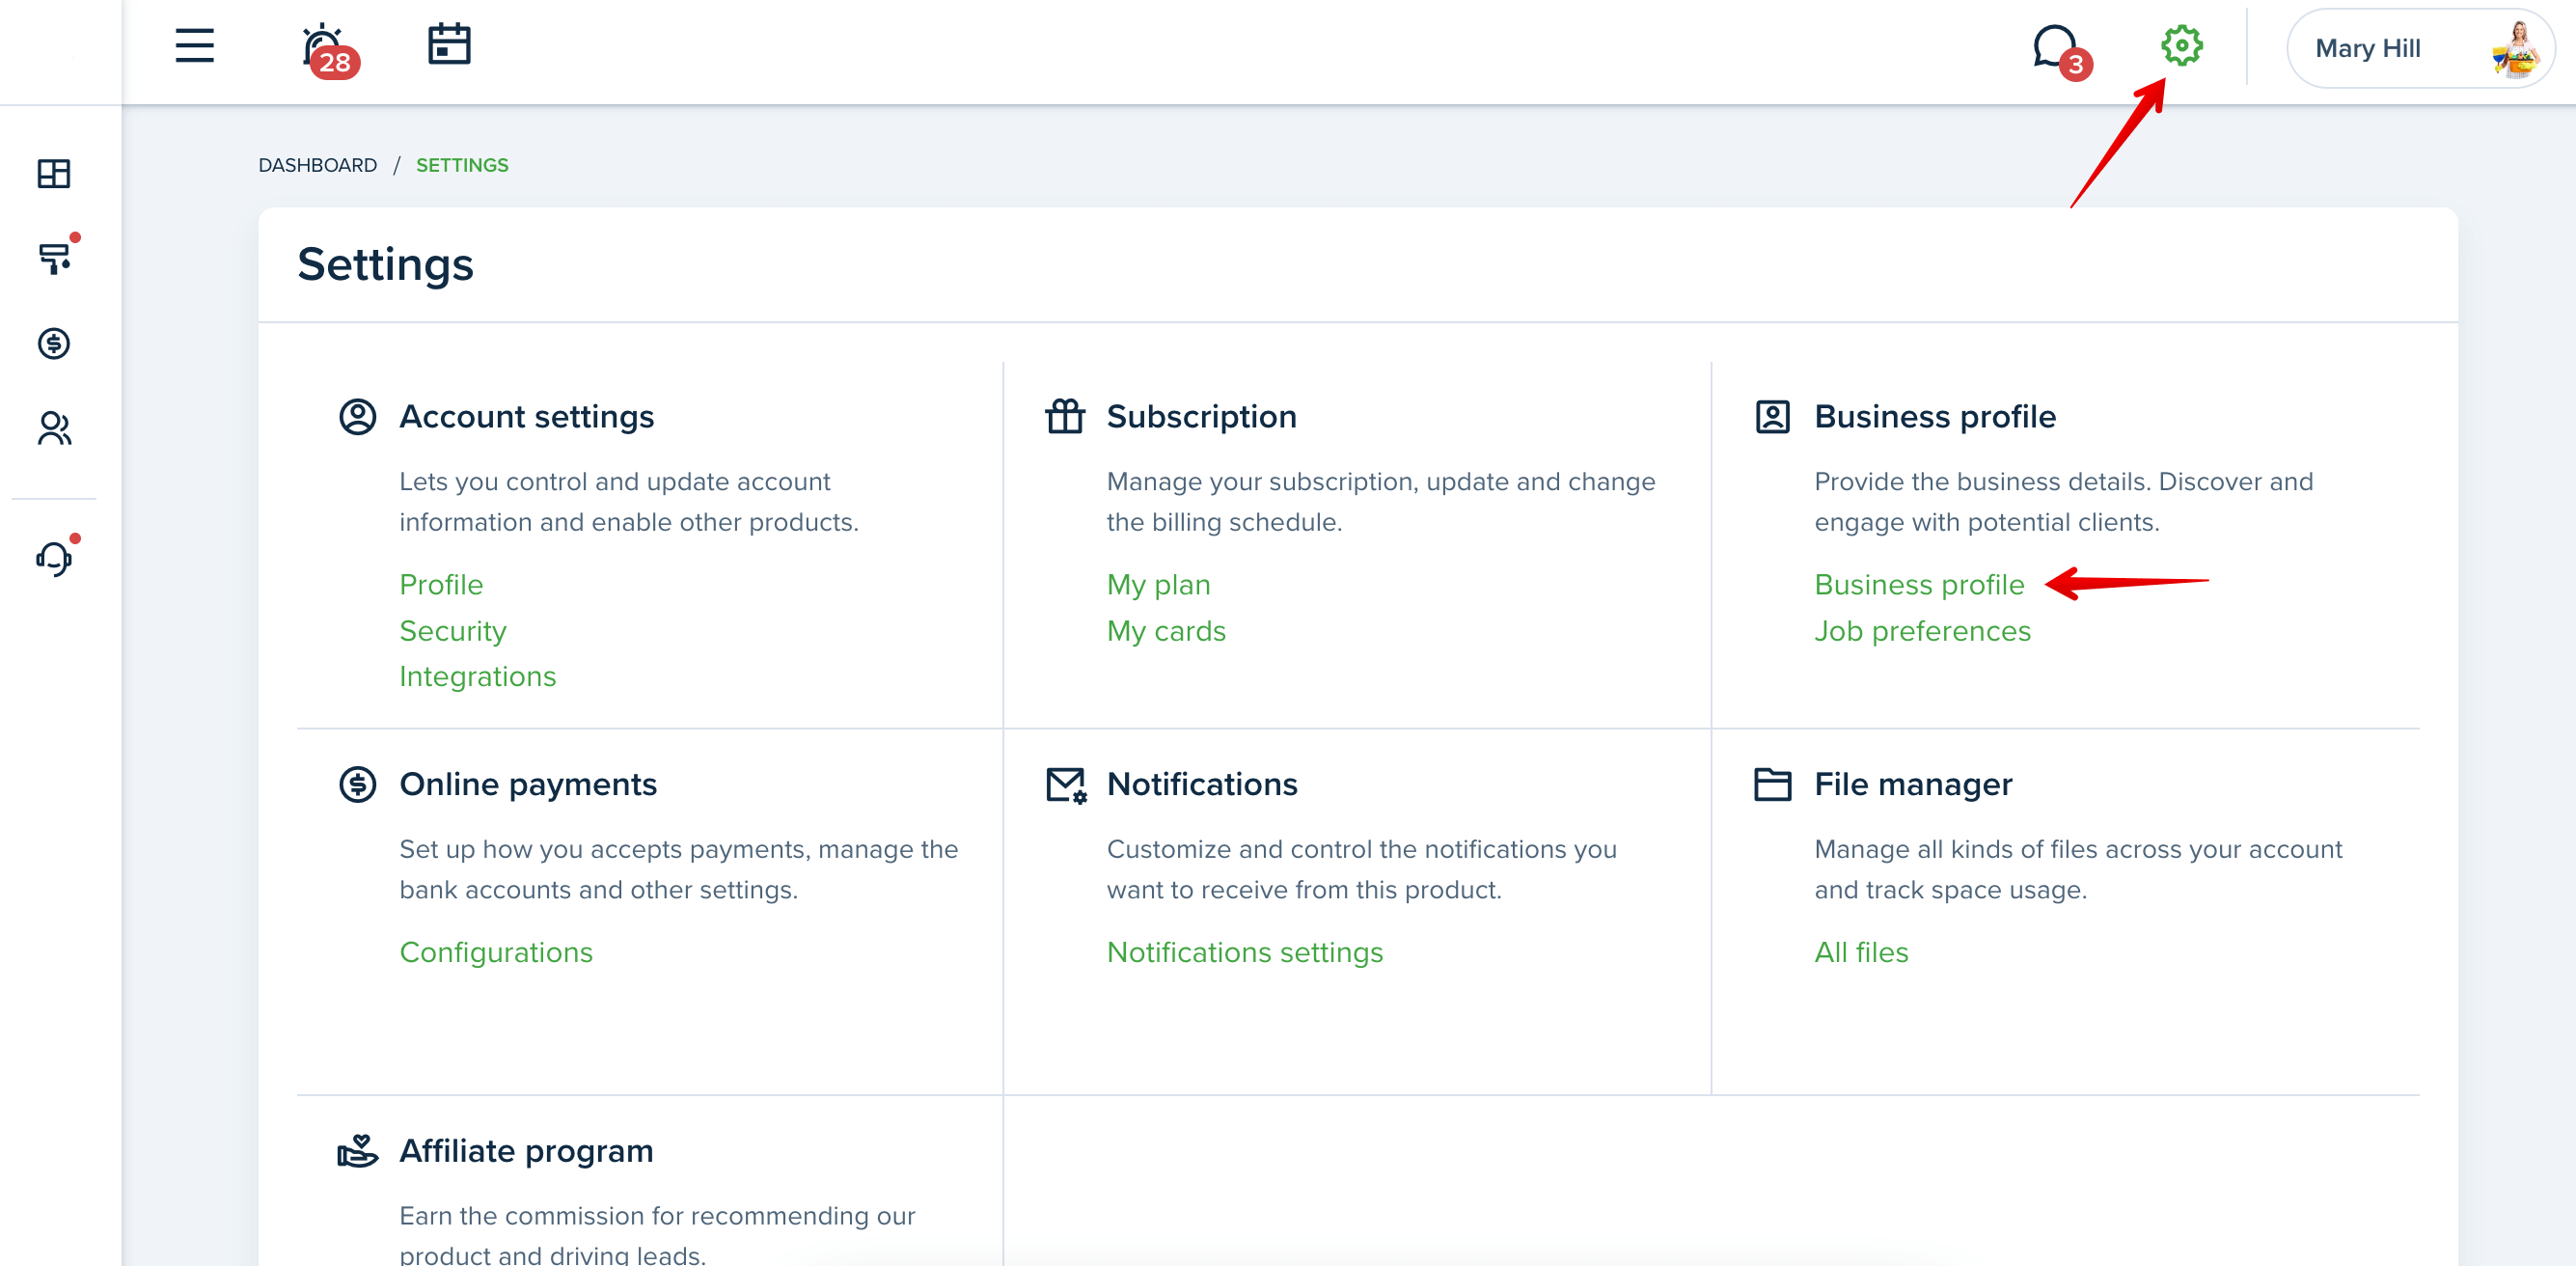Click the Account settings user icon
Screen dimensions: 2576x1266
tap(357, 416)
